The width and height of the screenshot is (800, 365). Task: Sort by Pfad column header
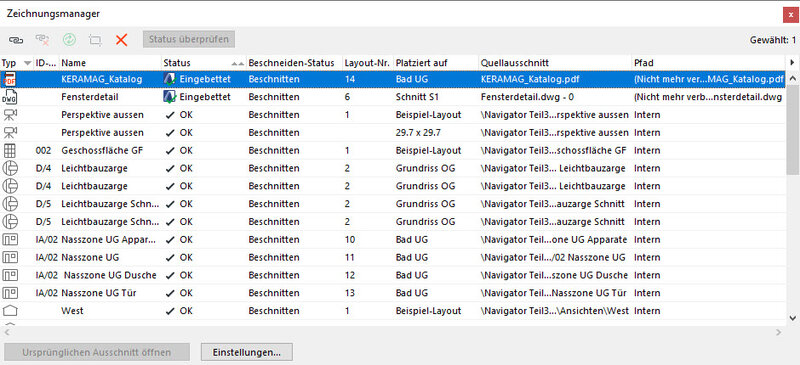643,63
